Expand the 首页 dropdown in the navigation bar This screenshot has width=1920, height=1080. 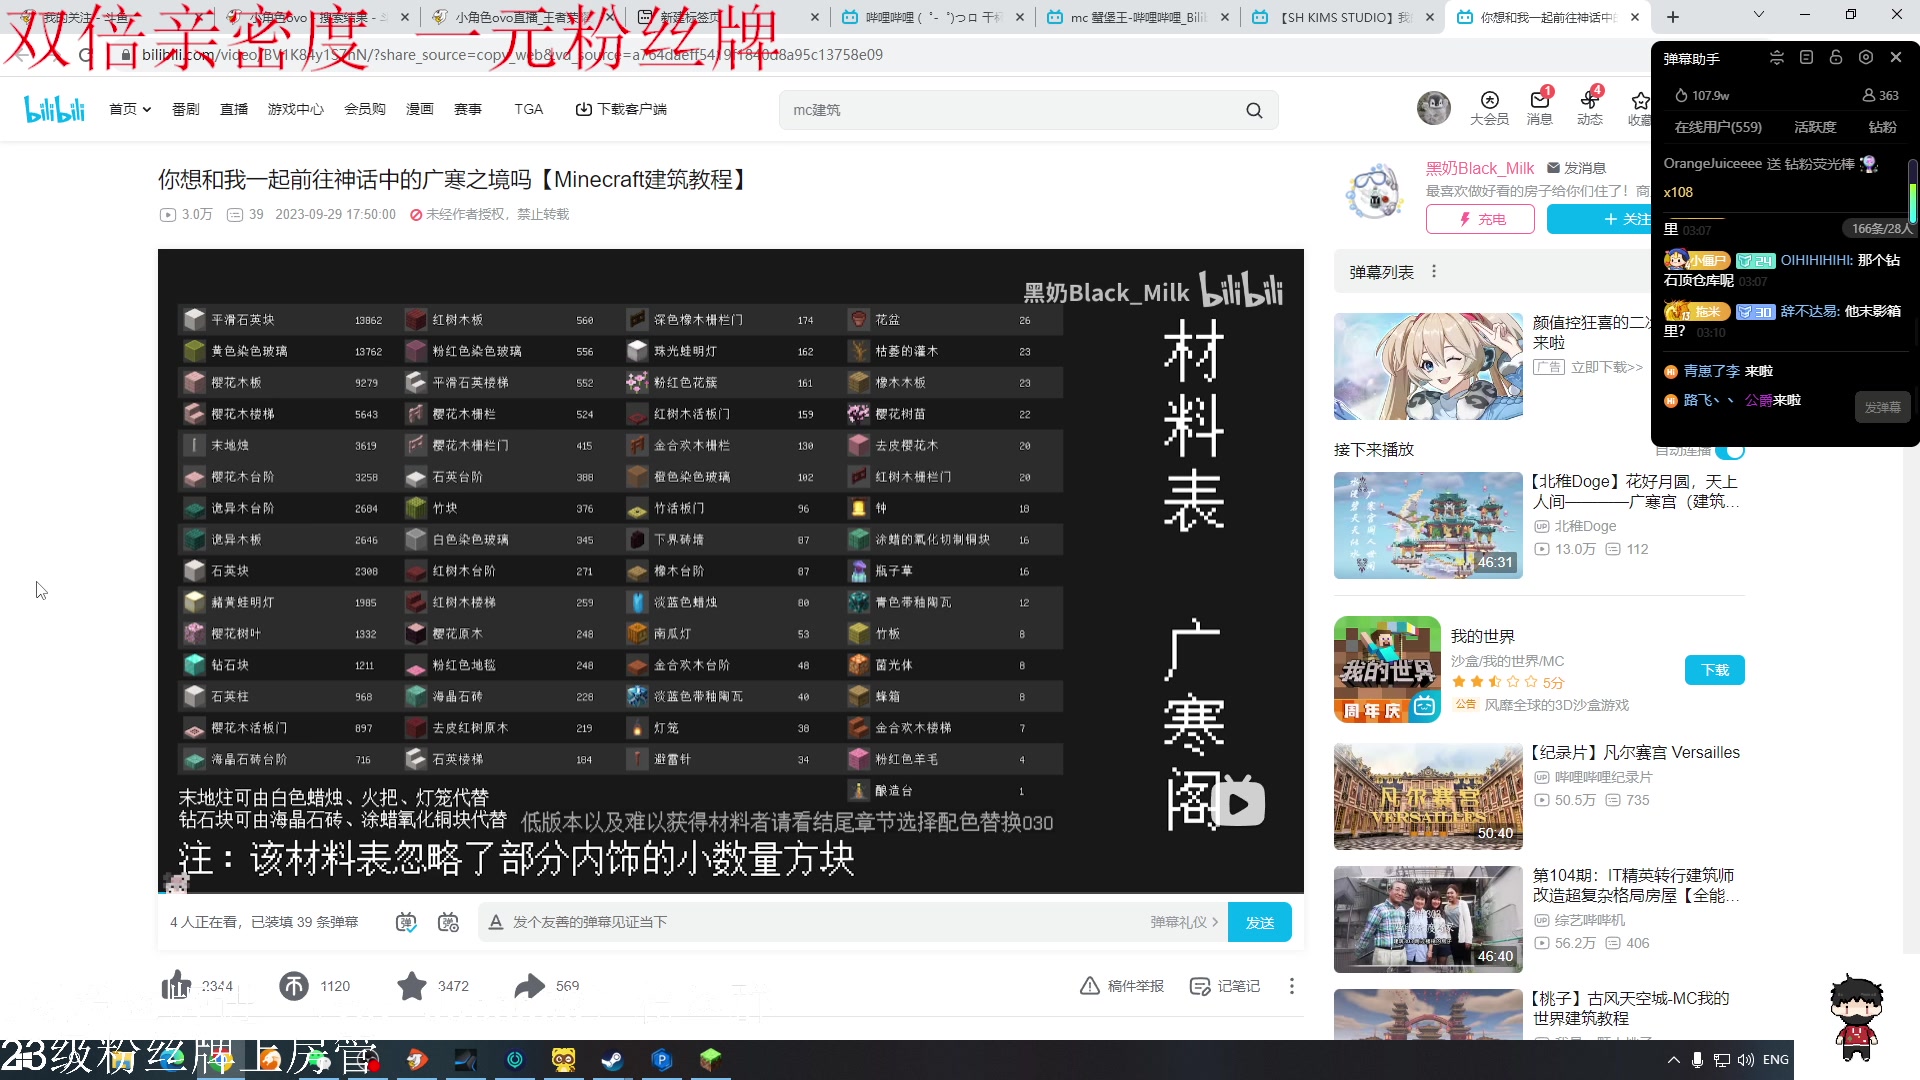(146, 109)
